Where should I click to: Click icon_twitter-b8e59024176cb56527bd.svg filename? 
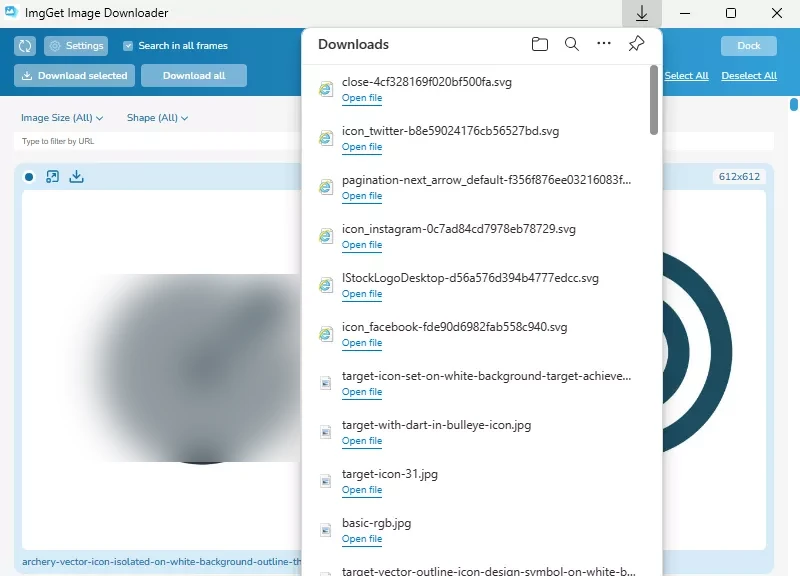click(451, 131)
